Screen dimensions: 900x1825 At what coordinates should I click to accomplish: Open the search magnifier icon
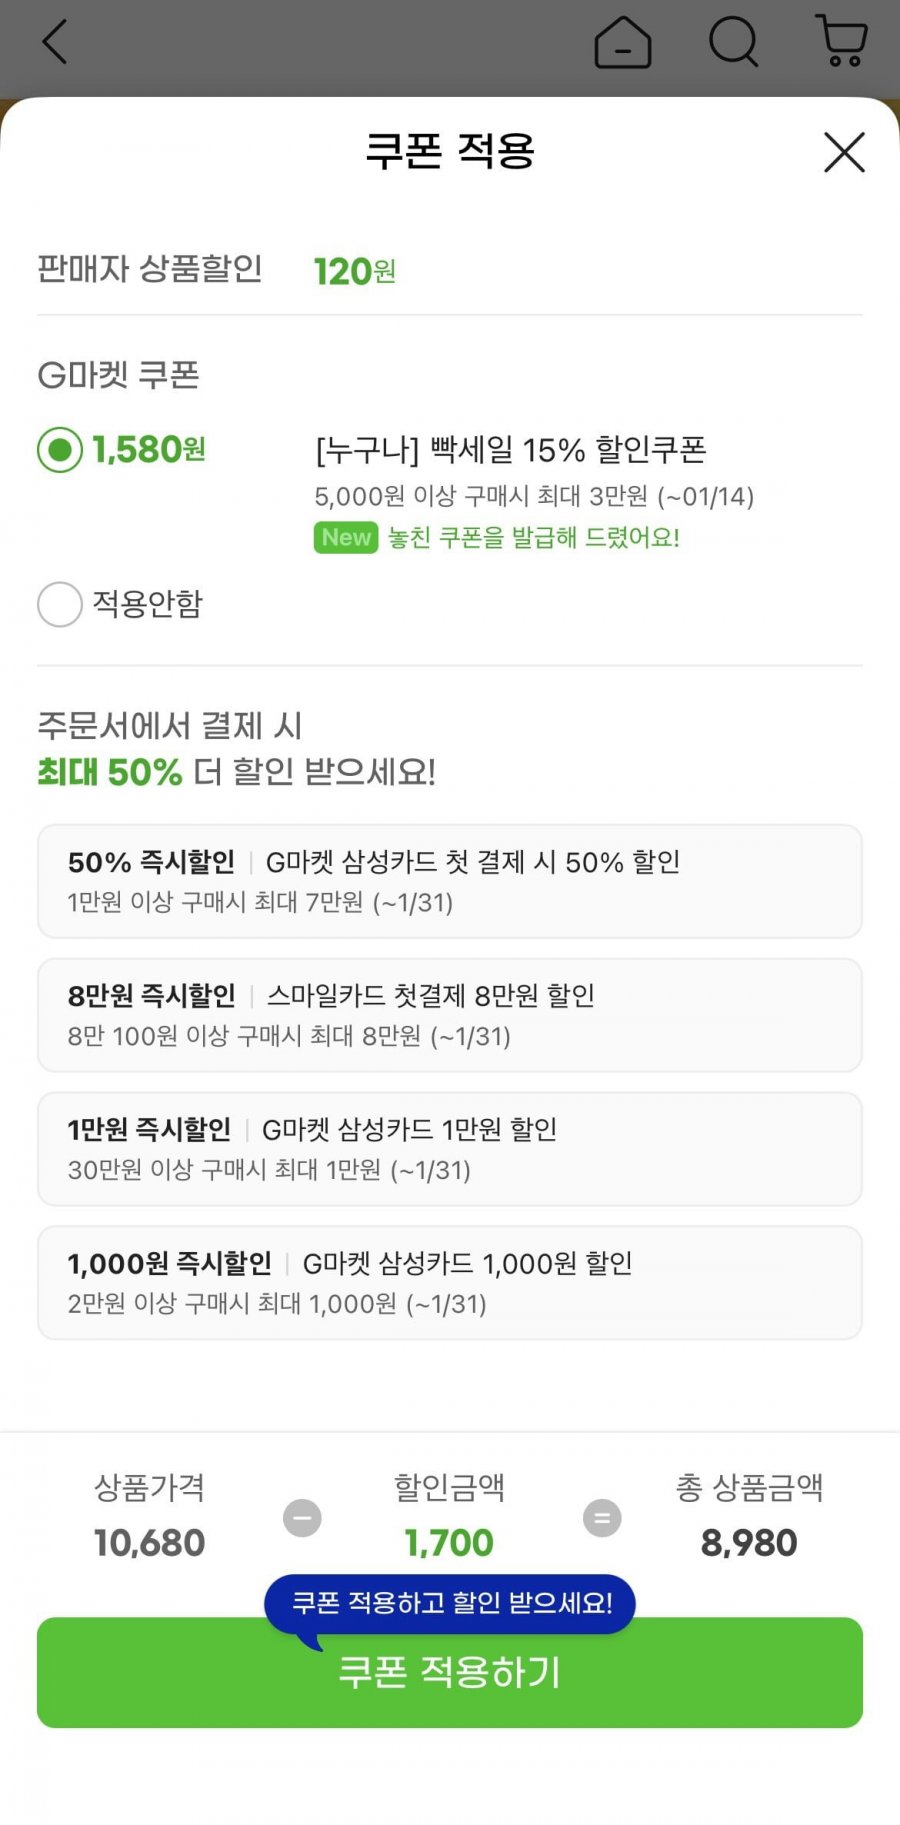pyautogui.click(x=733, y=43)
